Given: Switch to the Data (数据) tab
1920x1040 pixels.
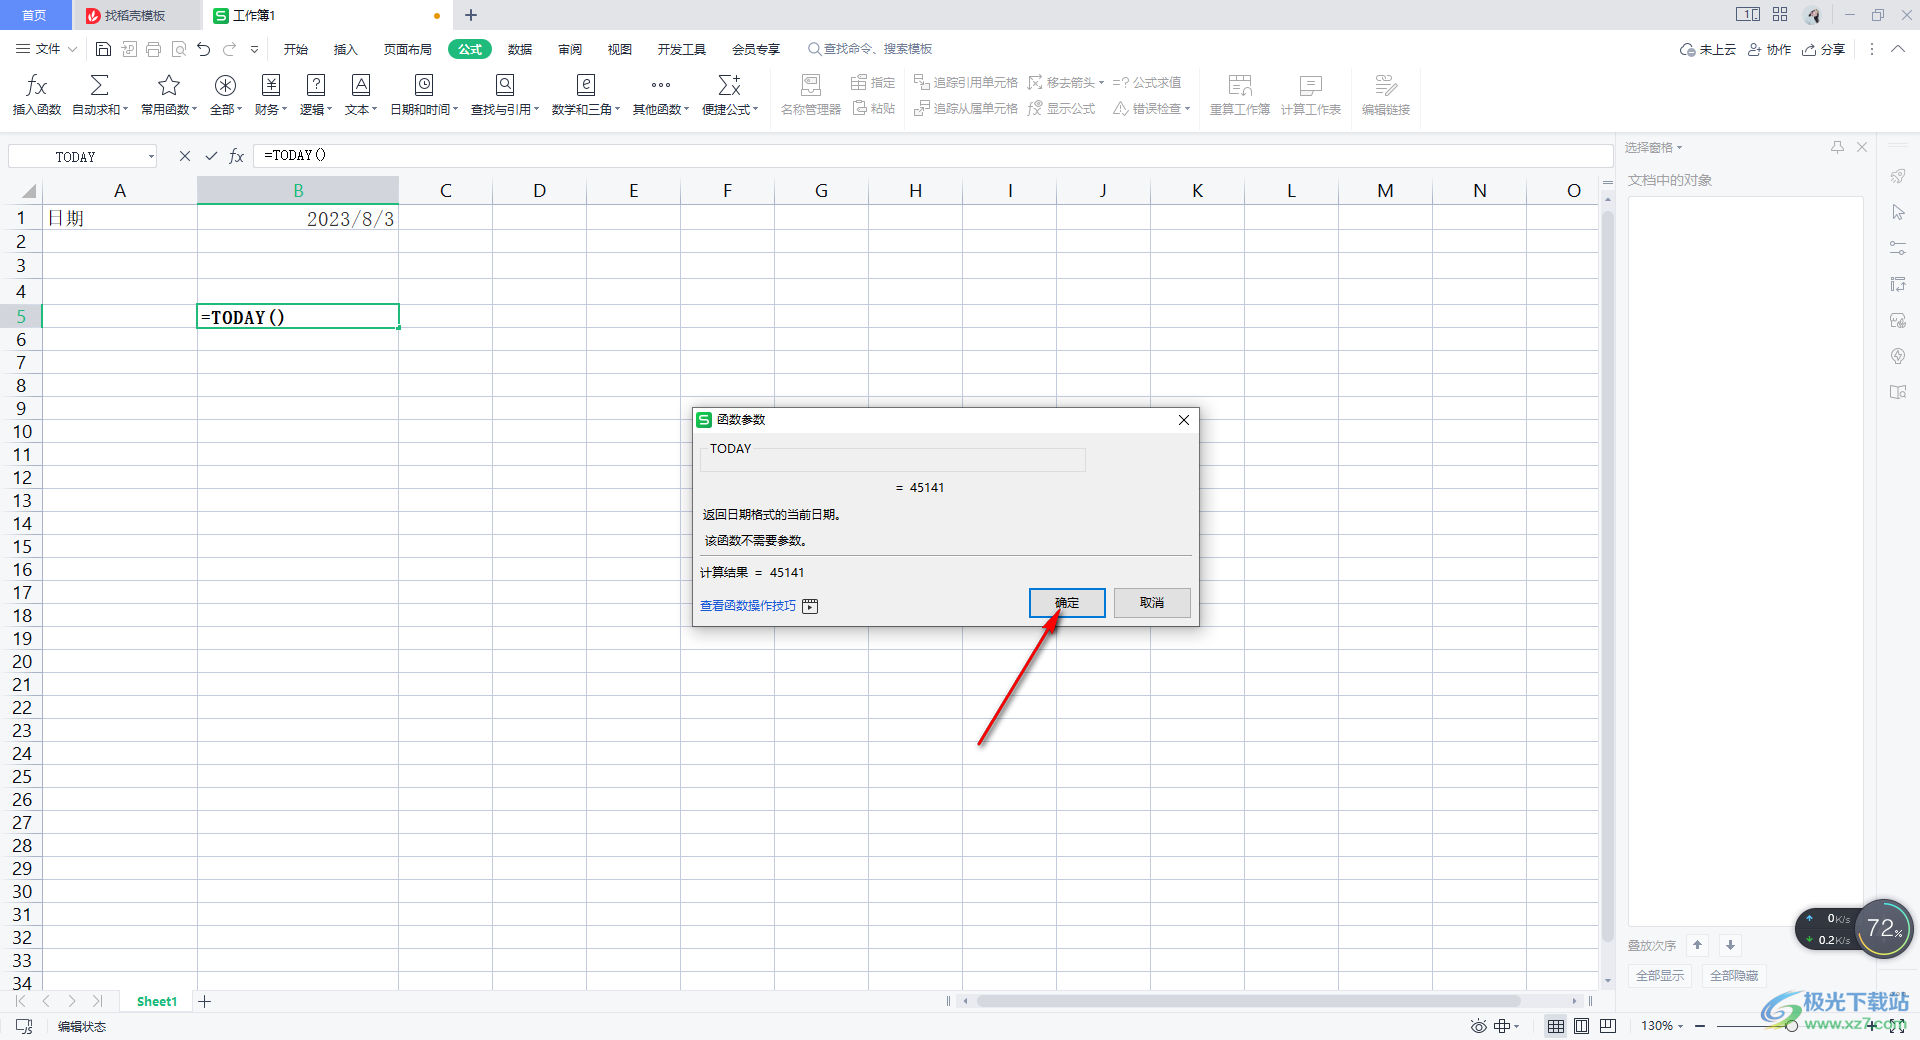Looking at the screenshot, I should point(520,49).
